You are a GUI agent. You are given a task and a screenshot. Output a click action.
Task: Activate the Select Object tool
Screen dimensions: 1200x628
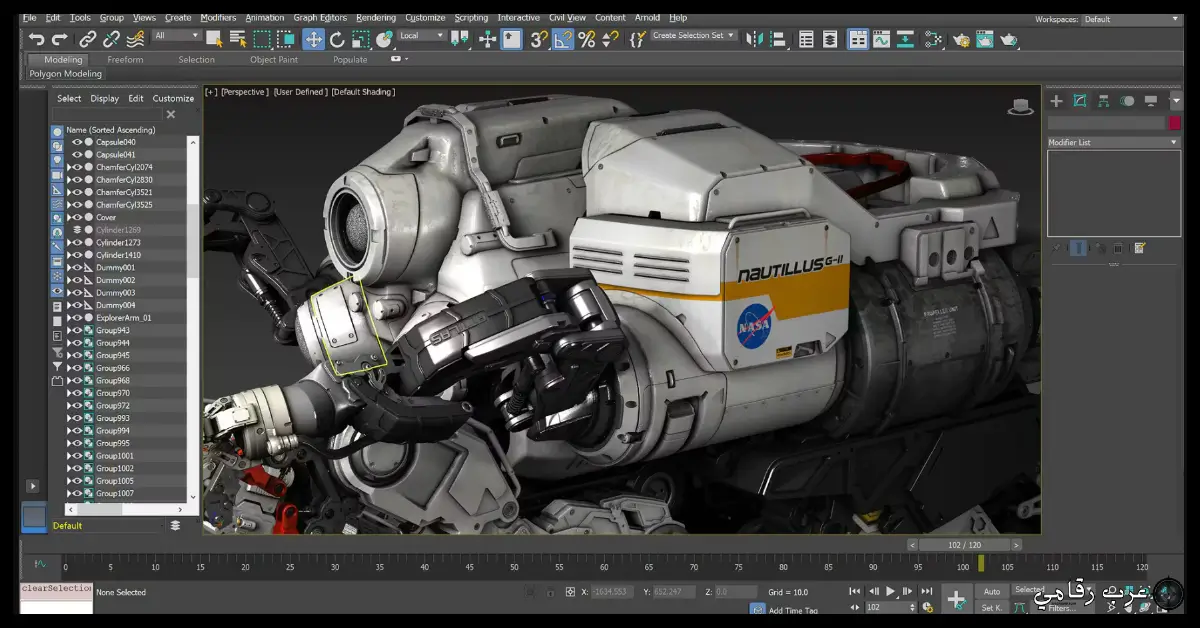[213, 40]
